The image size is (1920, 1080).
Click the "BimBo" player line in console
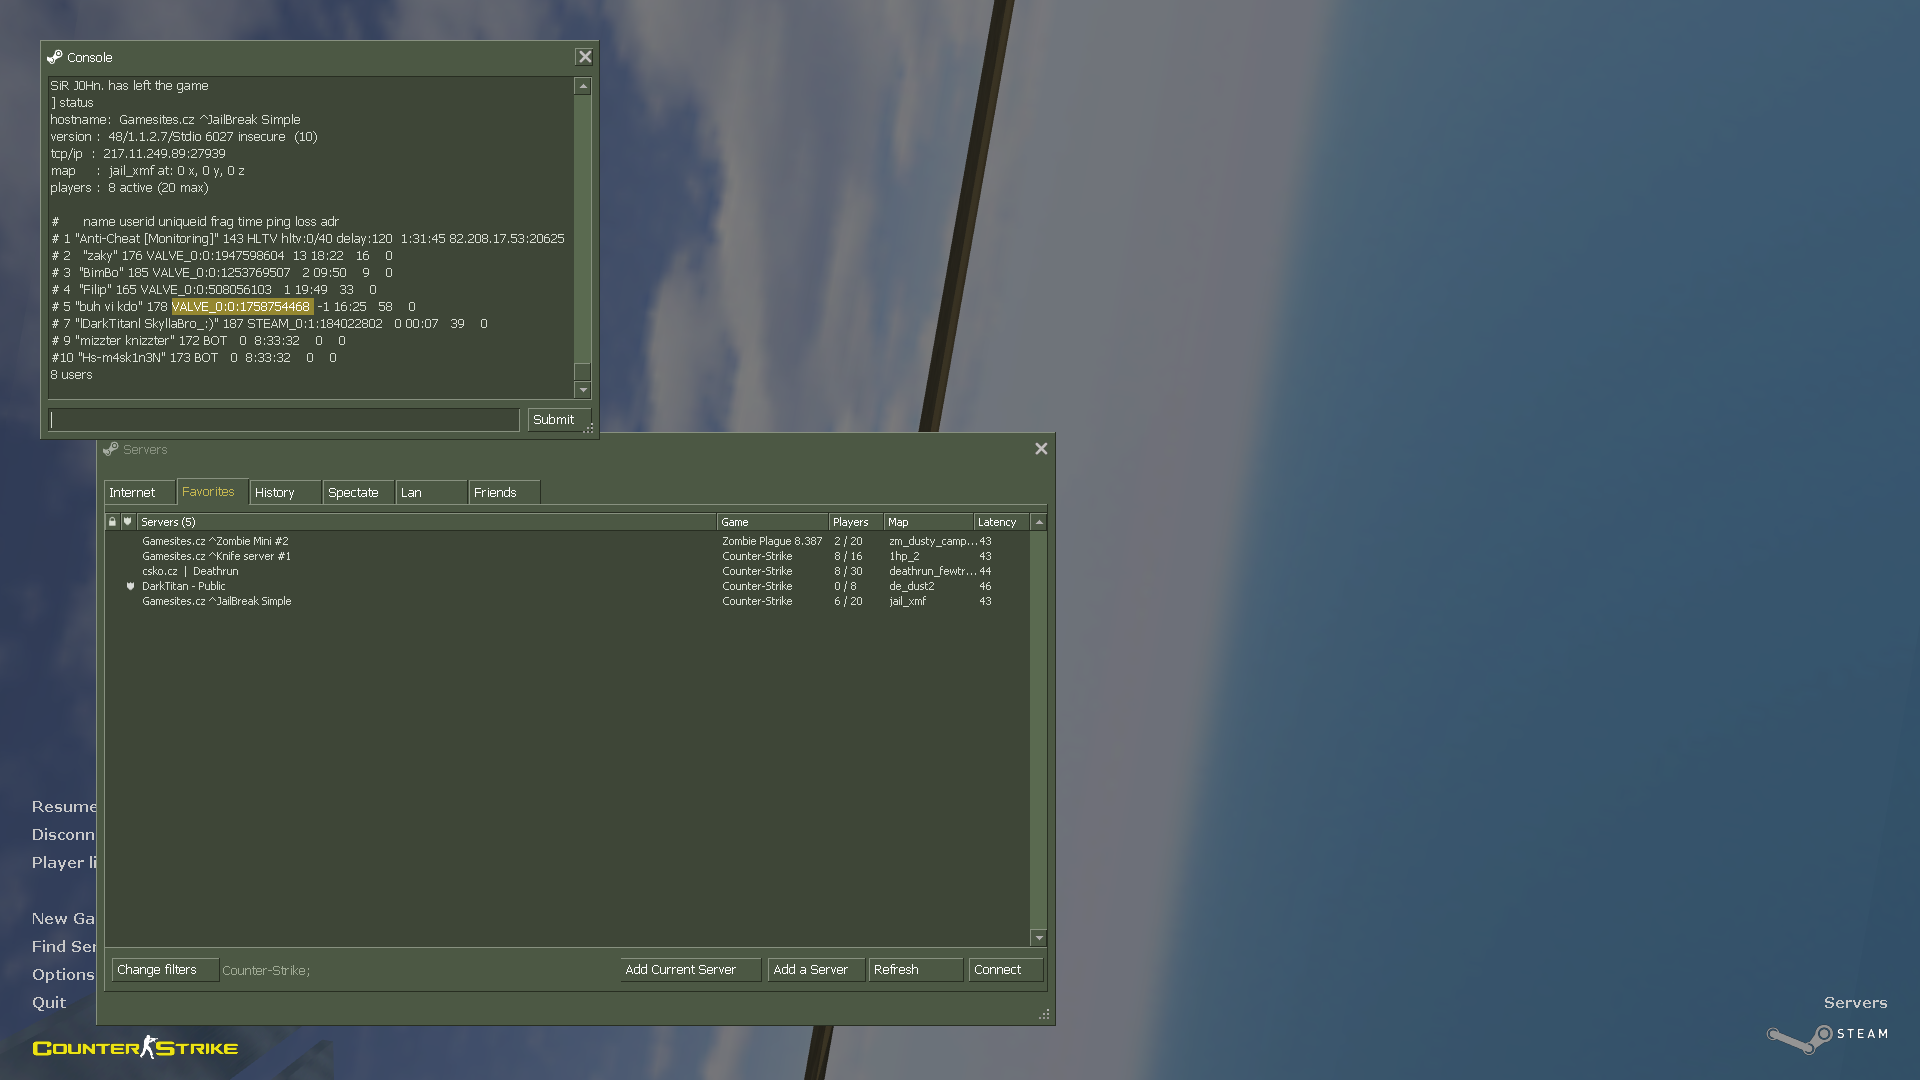point(221,273)
